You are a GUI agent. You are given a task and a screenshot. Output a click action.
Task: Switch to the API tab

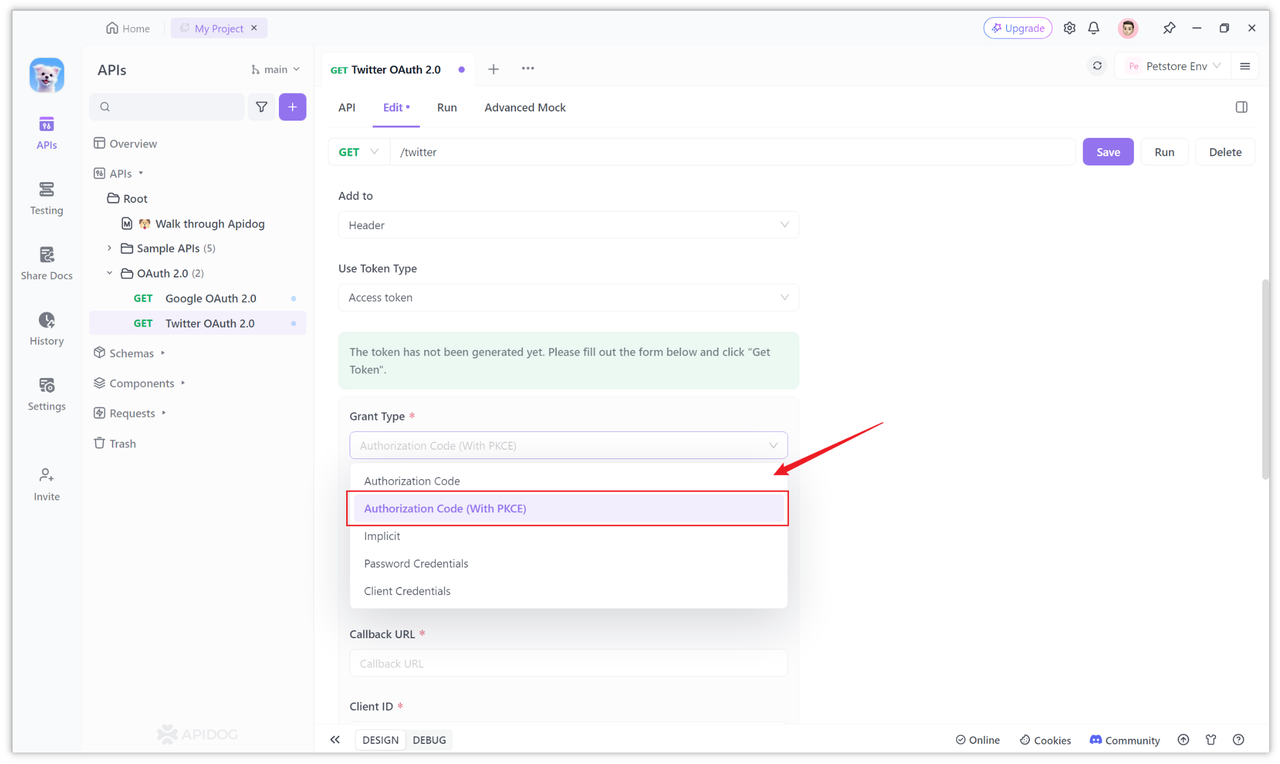[347, 107]
